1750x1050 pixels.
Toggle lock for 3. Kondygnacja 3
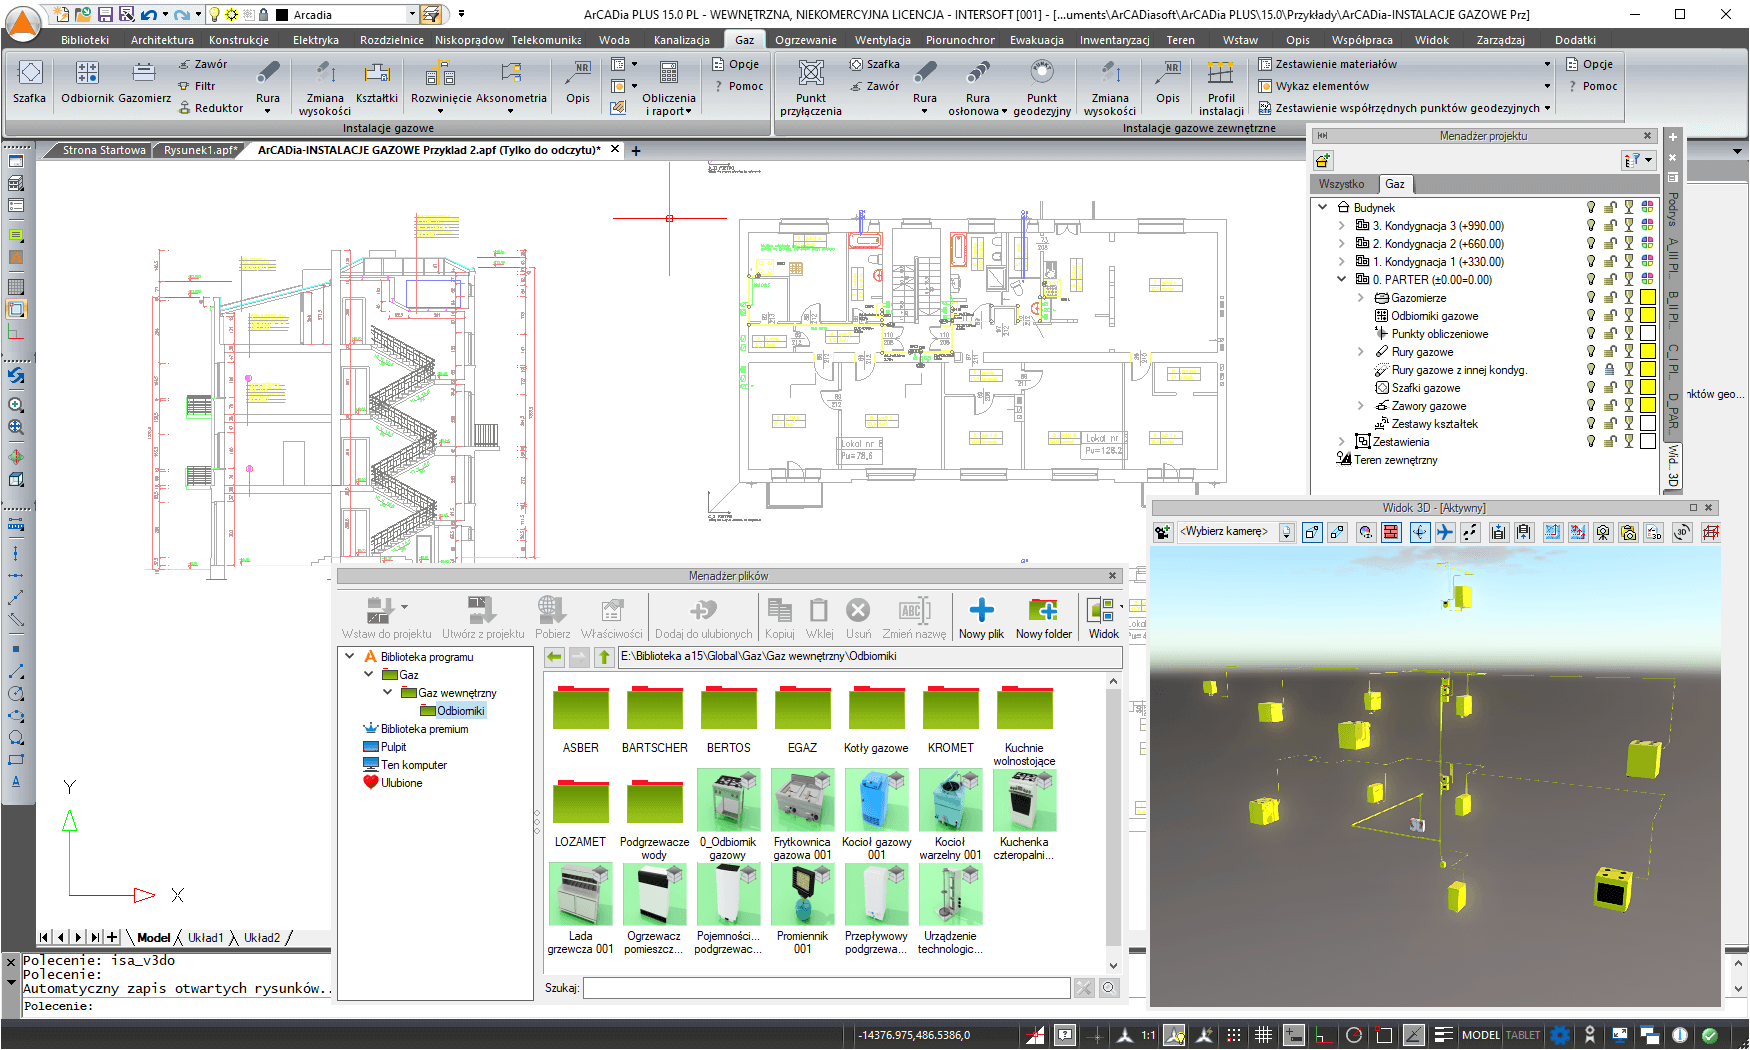(x=1610, y=225)
